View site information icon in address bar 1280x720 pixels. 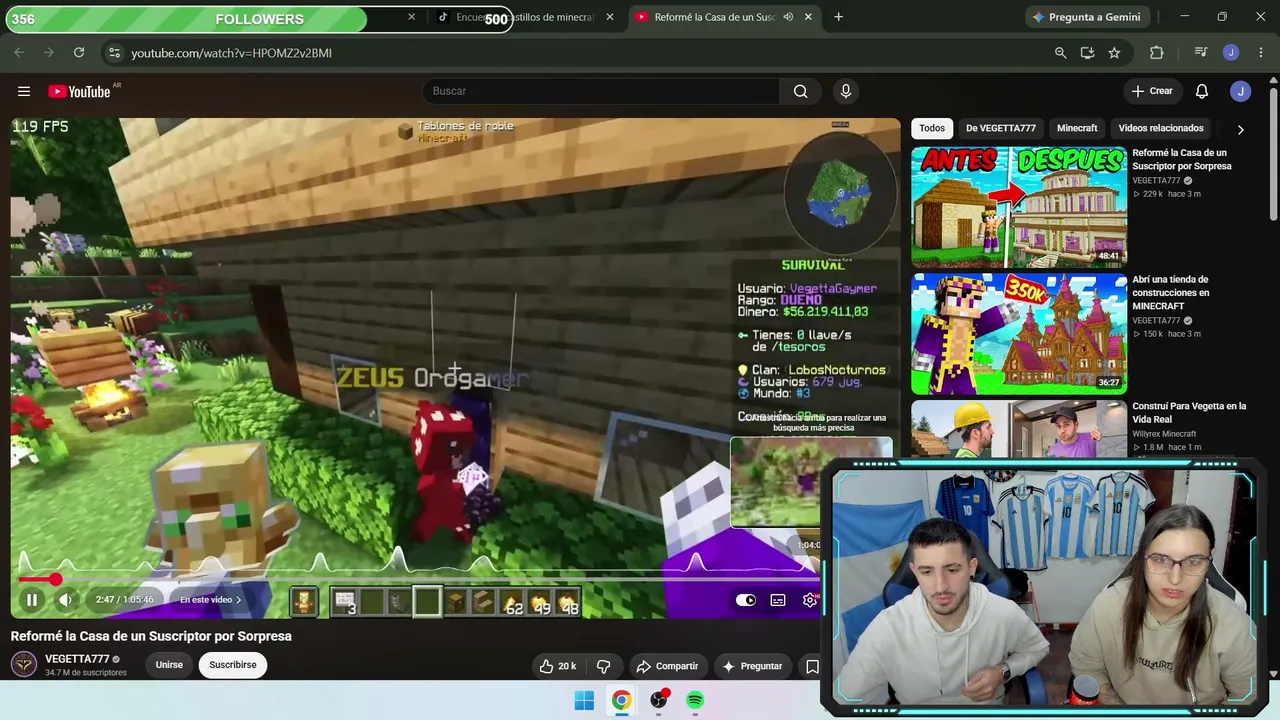click(114, 53)
